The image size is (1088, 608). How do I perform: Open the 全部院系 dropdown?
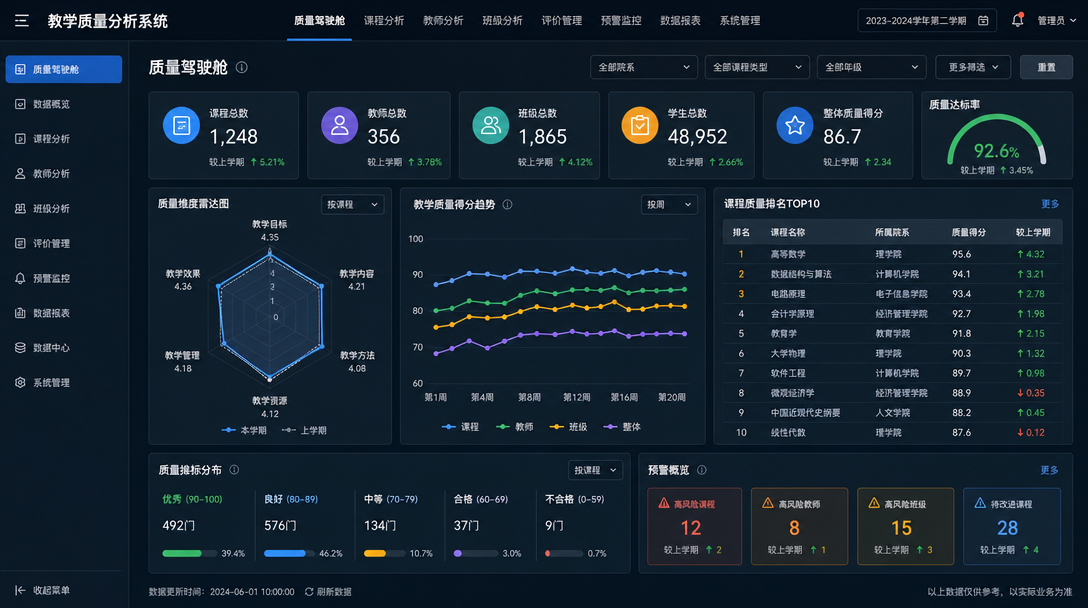point(644,67)
